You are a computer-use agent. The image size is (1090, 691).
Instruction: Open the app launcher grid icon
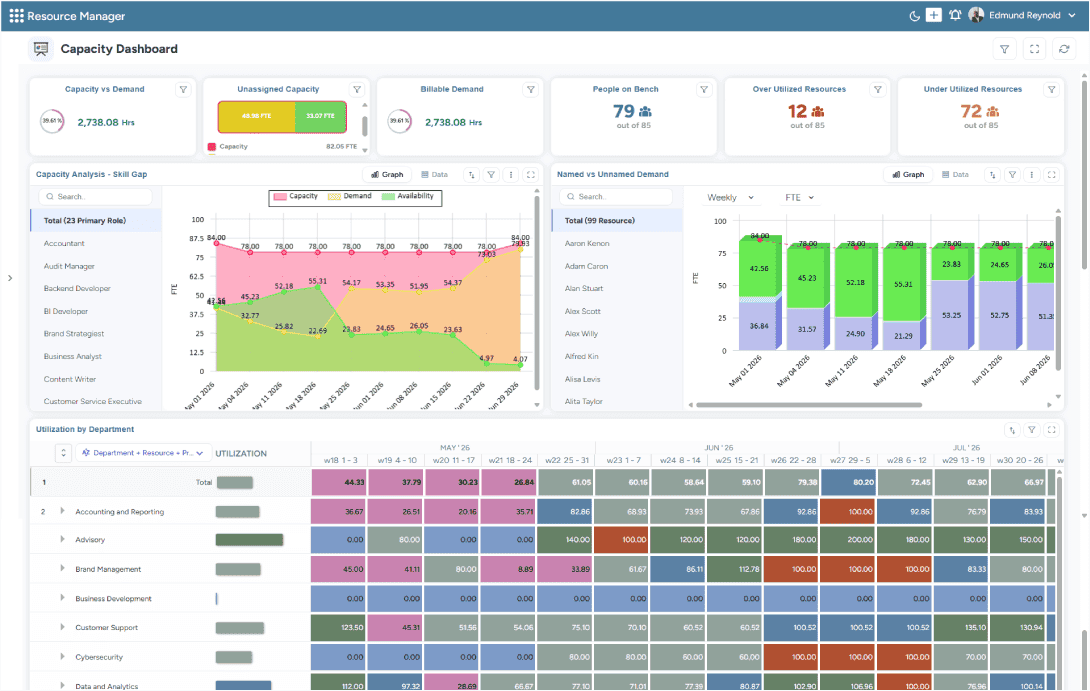16,15
